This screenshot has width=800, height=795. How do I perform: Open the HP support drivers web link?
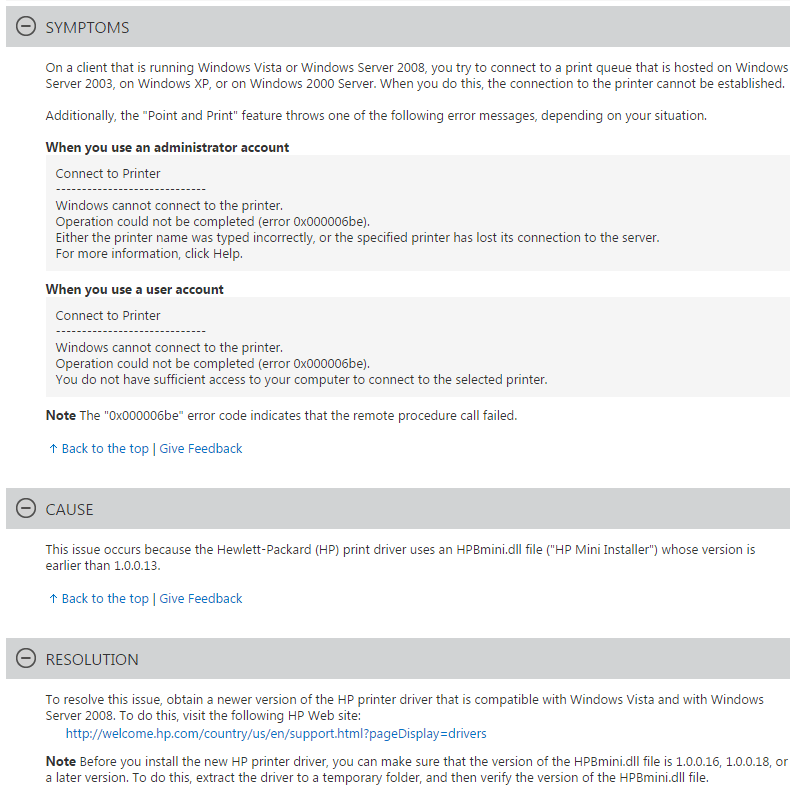pos(276,733)
